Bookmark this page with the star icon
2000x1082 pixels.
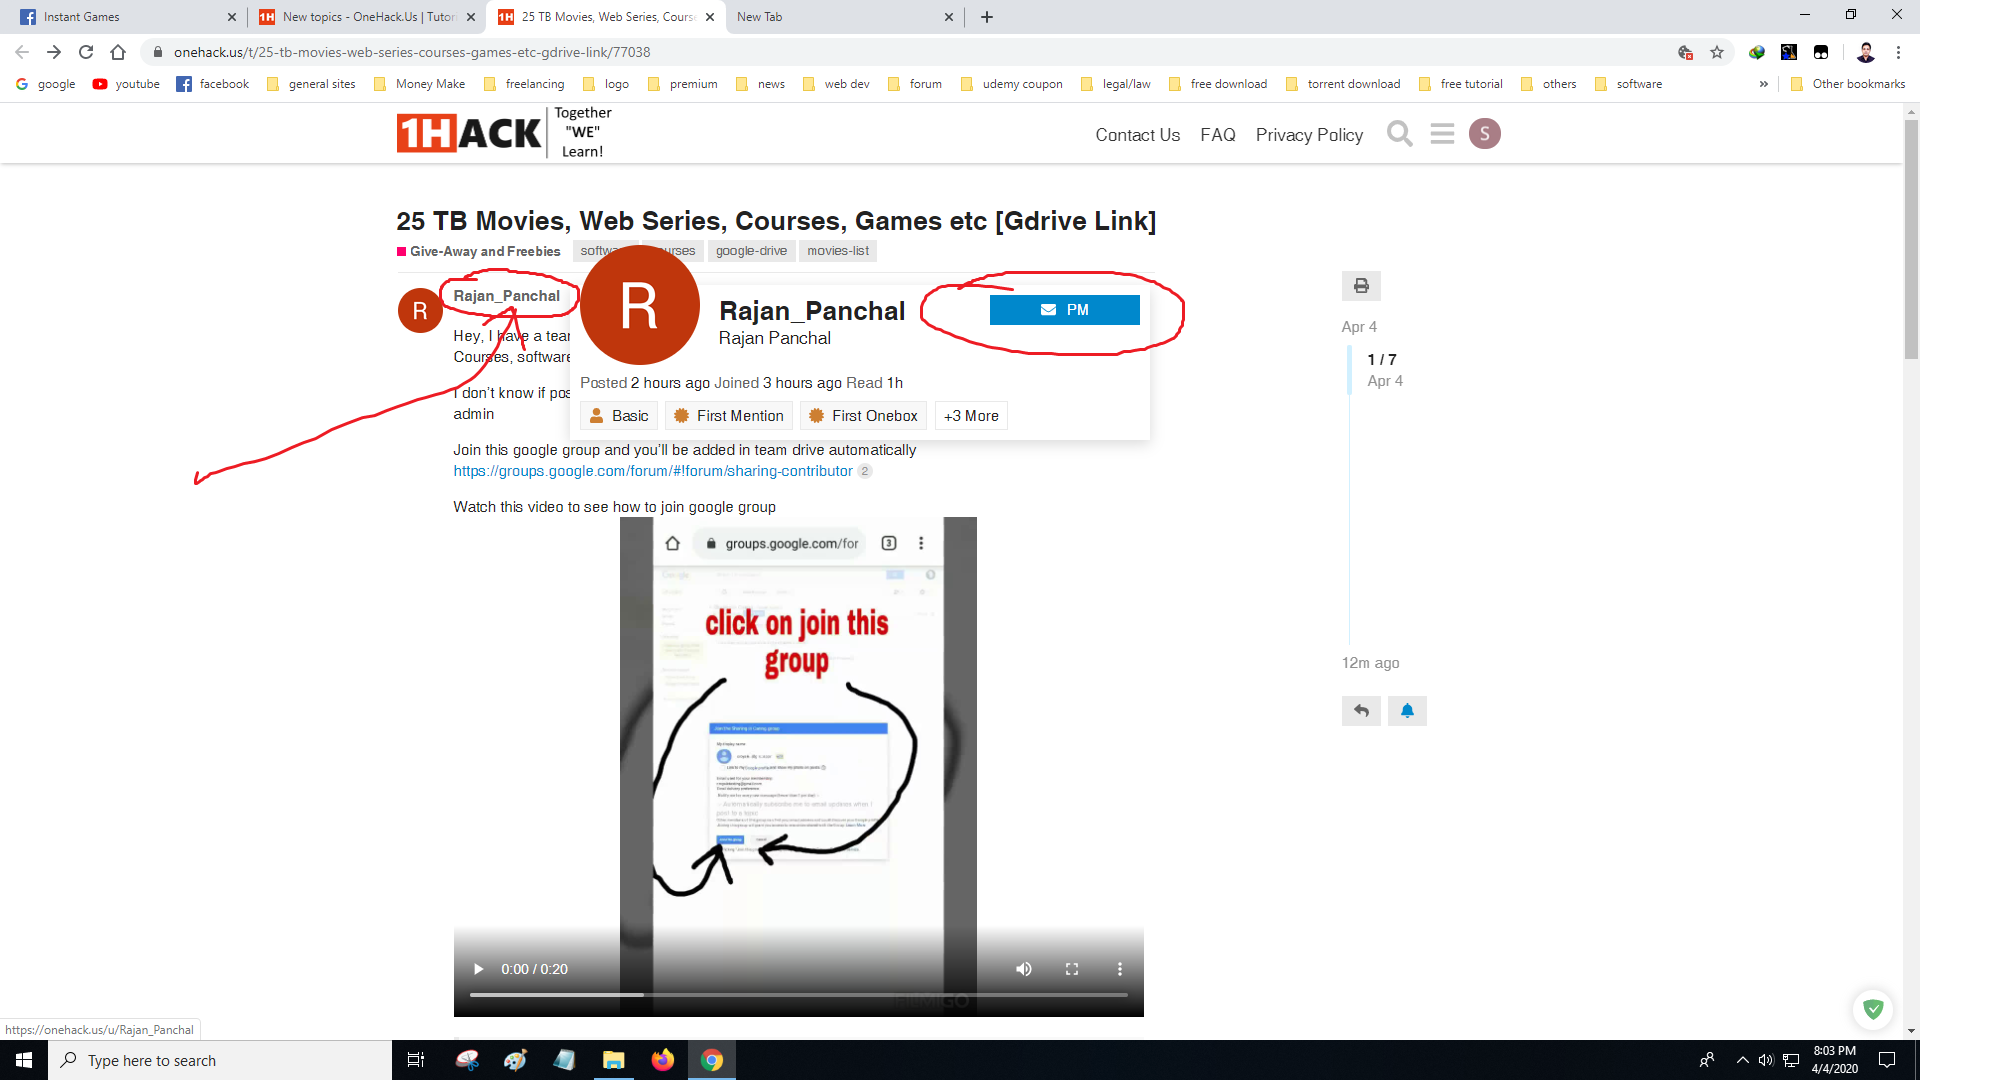coord(1717,52)
